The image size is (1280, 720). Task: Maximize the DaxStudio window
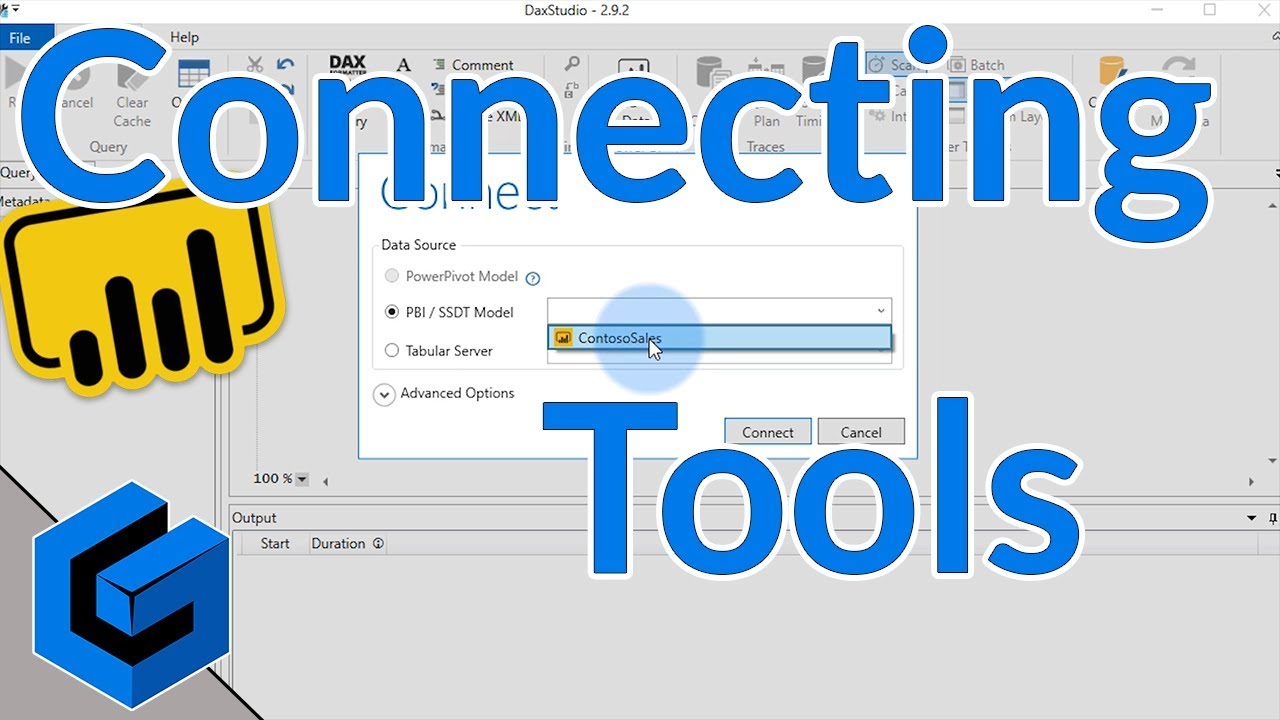point(1210,10)
